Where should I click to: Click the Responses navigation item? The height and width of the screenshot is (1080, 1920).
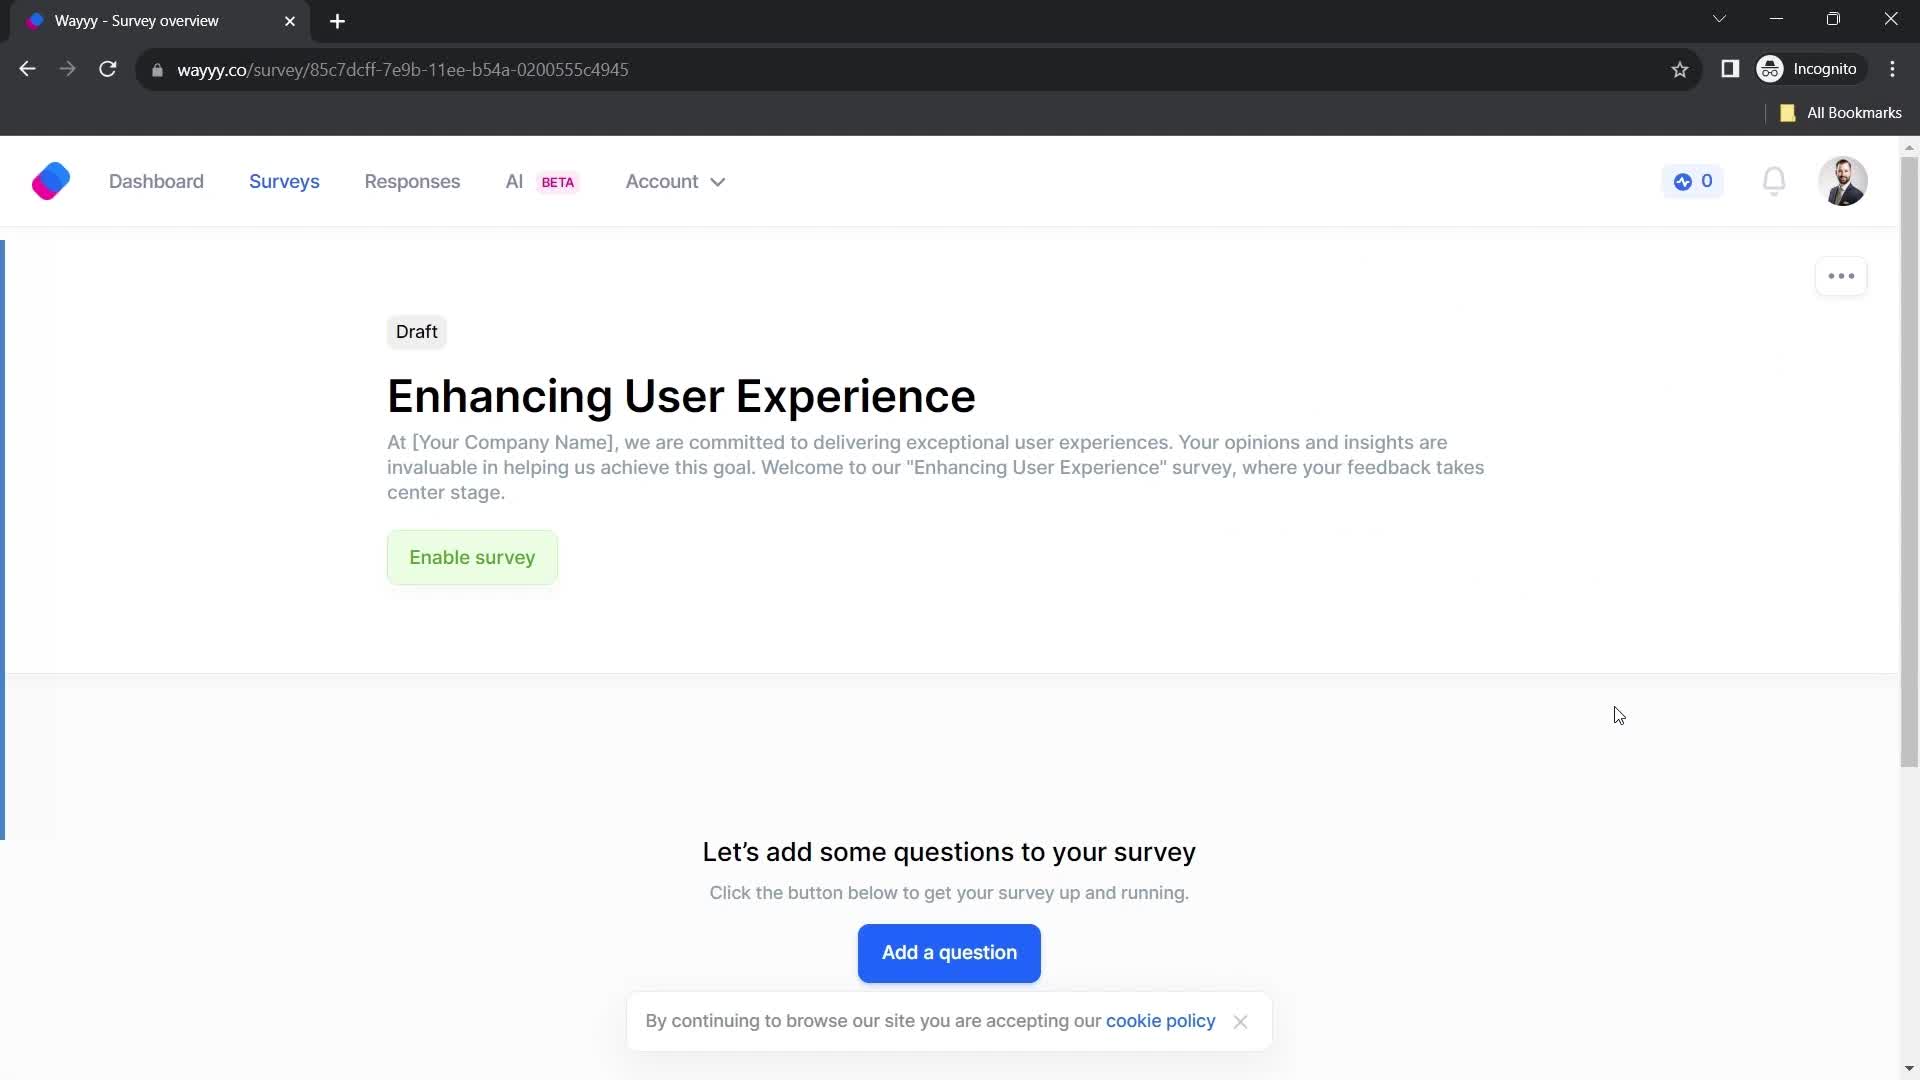coord(413,181)
